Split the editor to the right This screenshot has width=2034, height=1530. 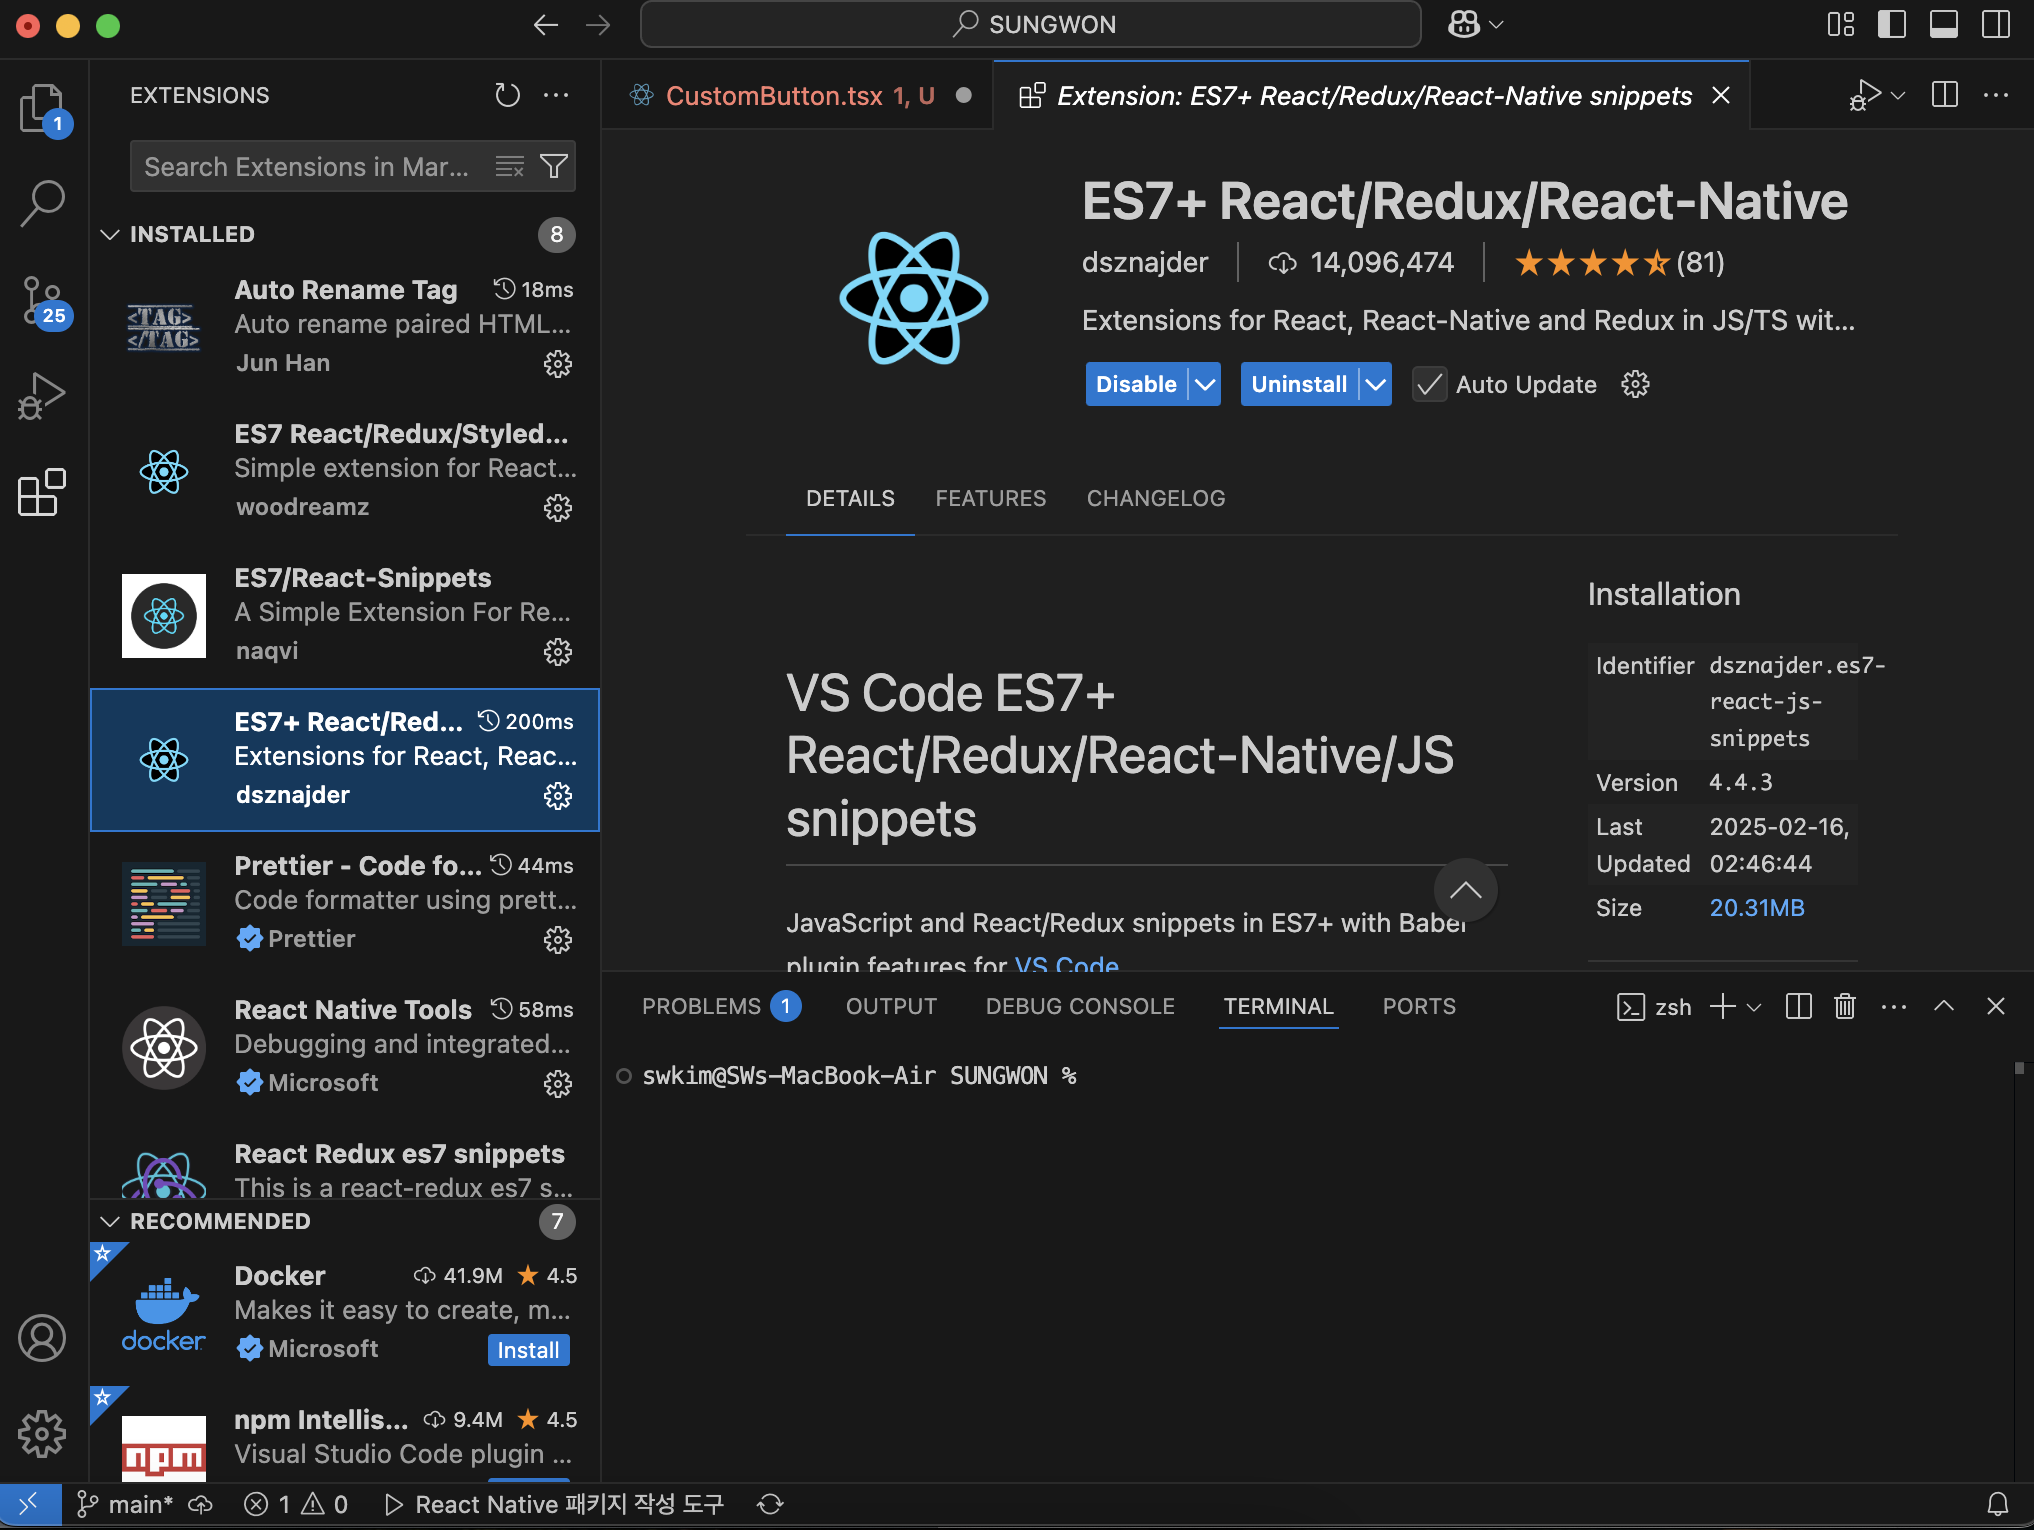tap(1945, 95)
